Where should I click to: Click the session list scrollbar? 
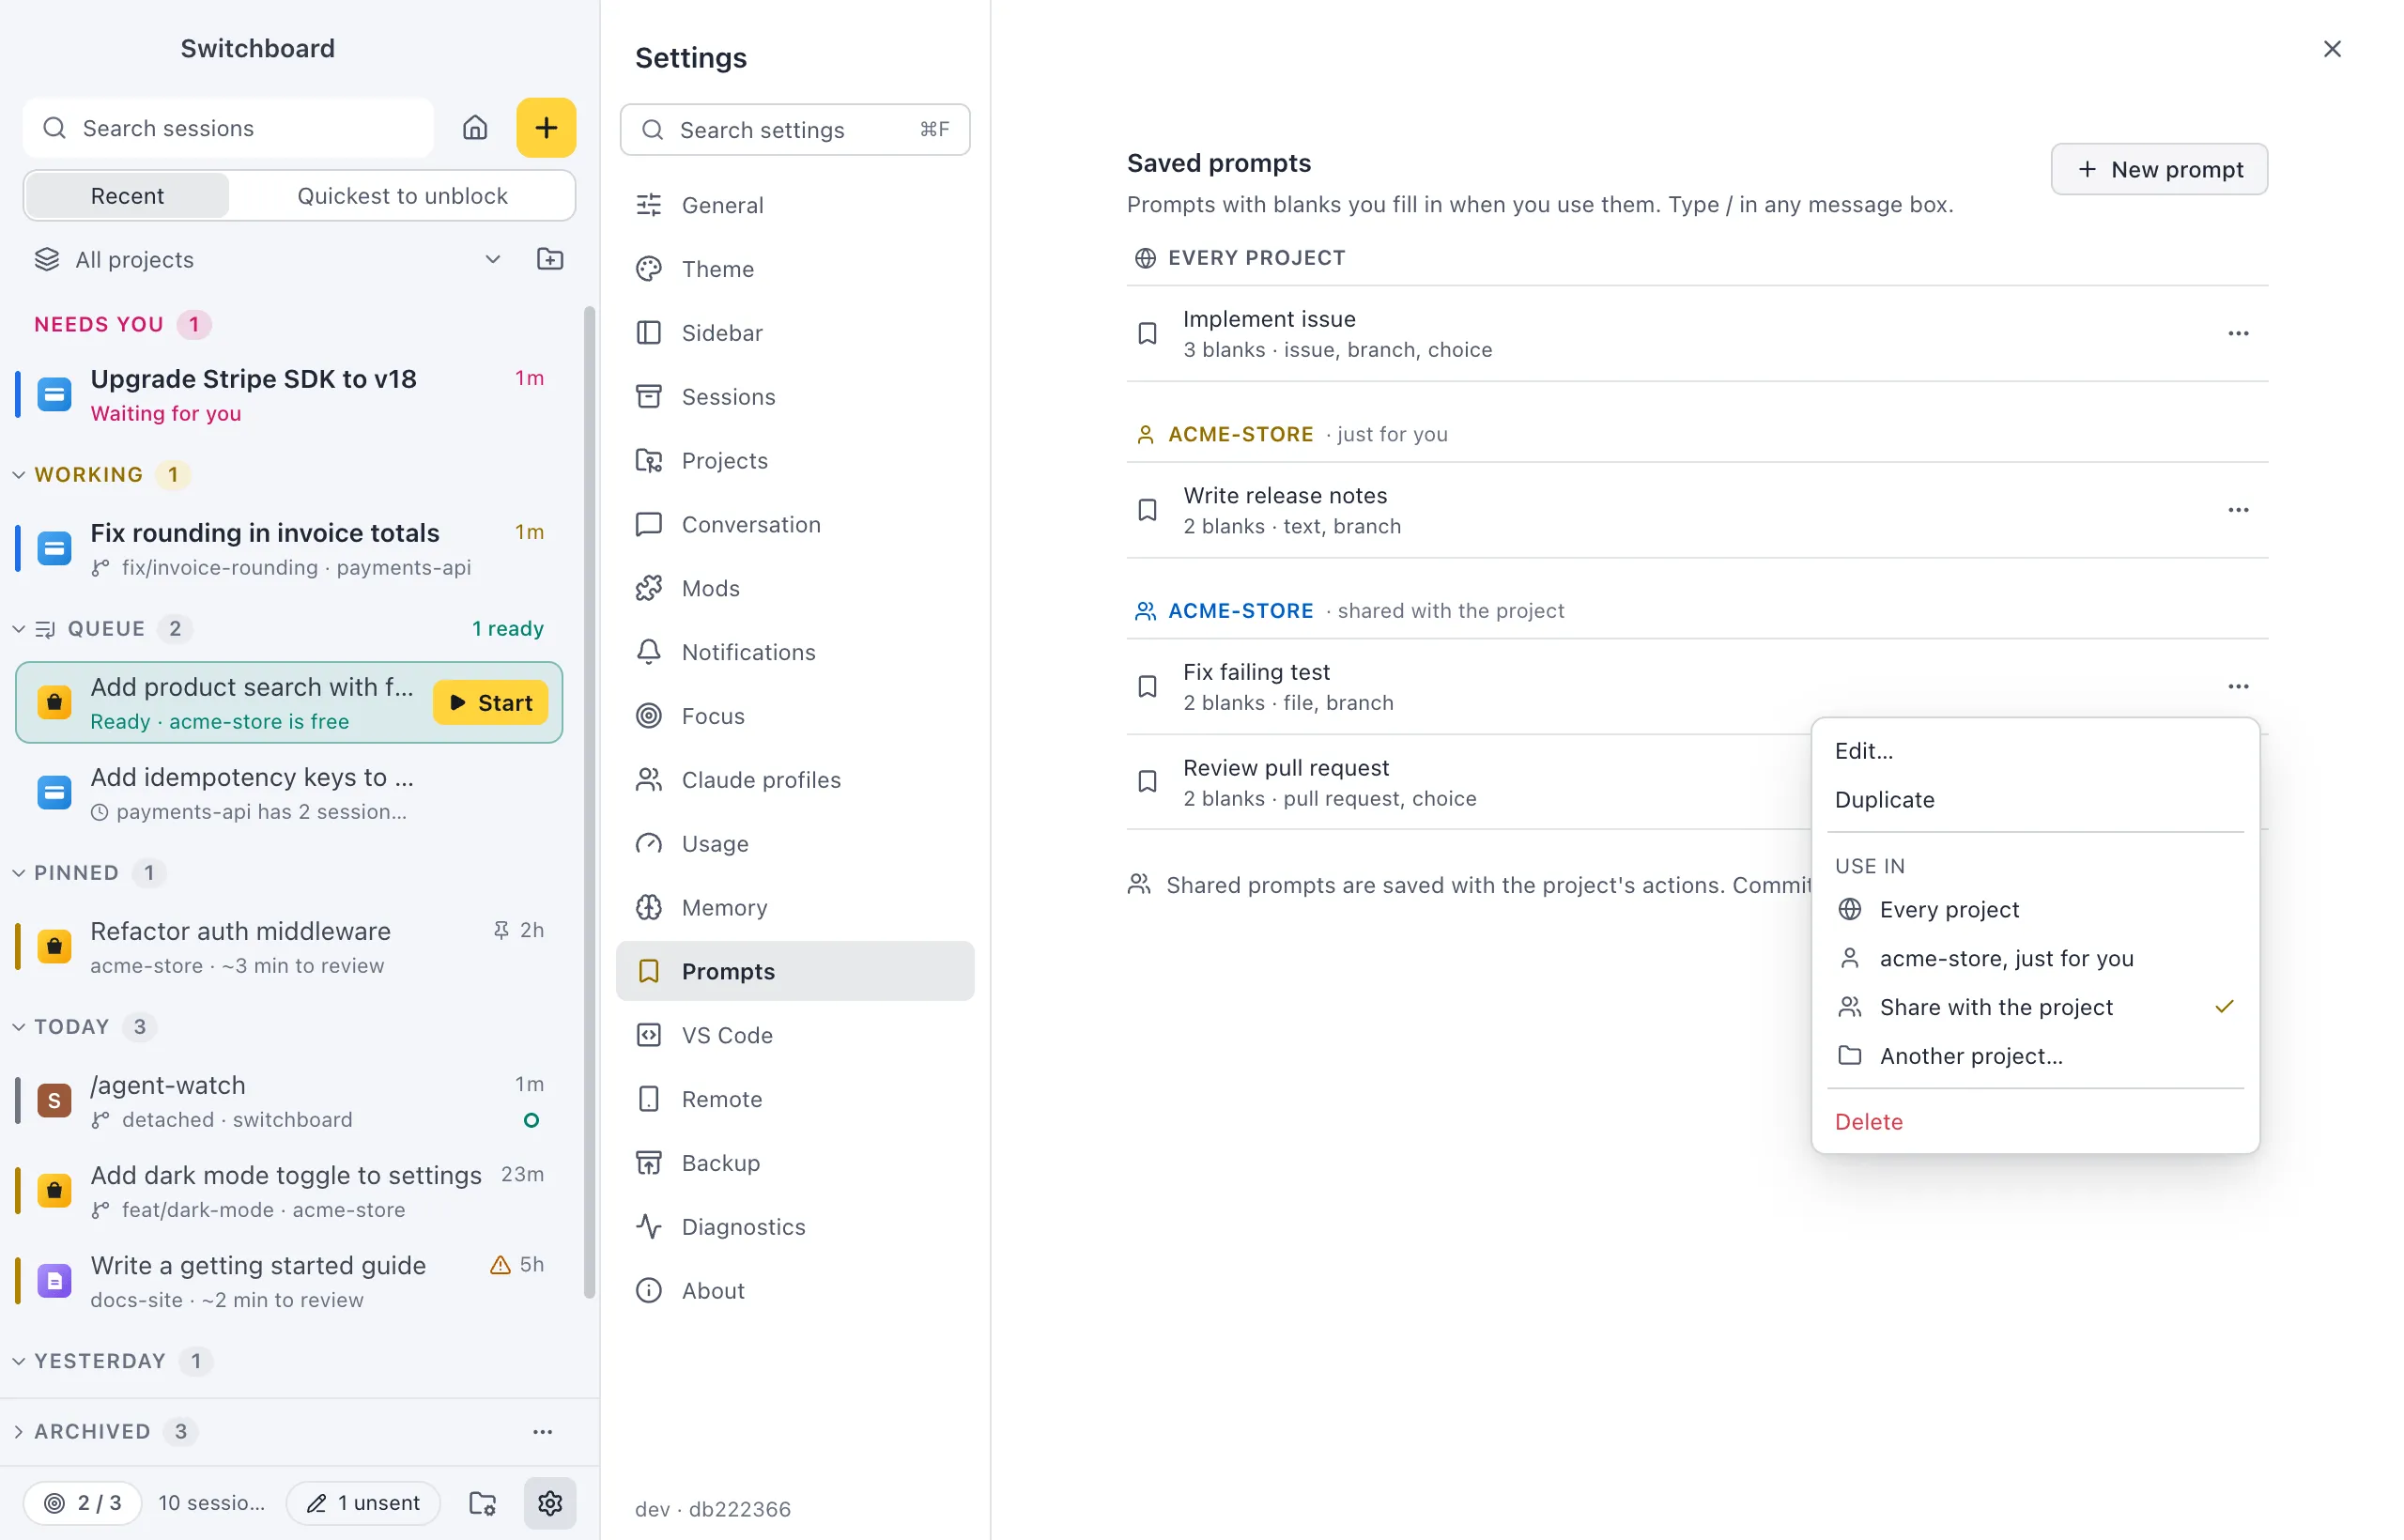[x=590, y=800]
